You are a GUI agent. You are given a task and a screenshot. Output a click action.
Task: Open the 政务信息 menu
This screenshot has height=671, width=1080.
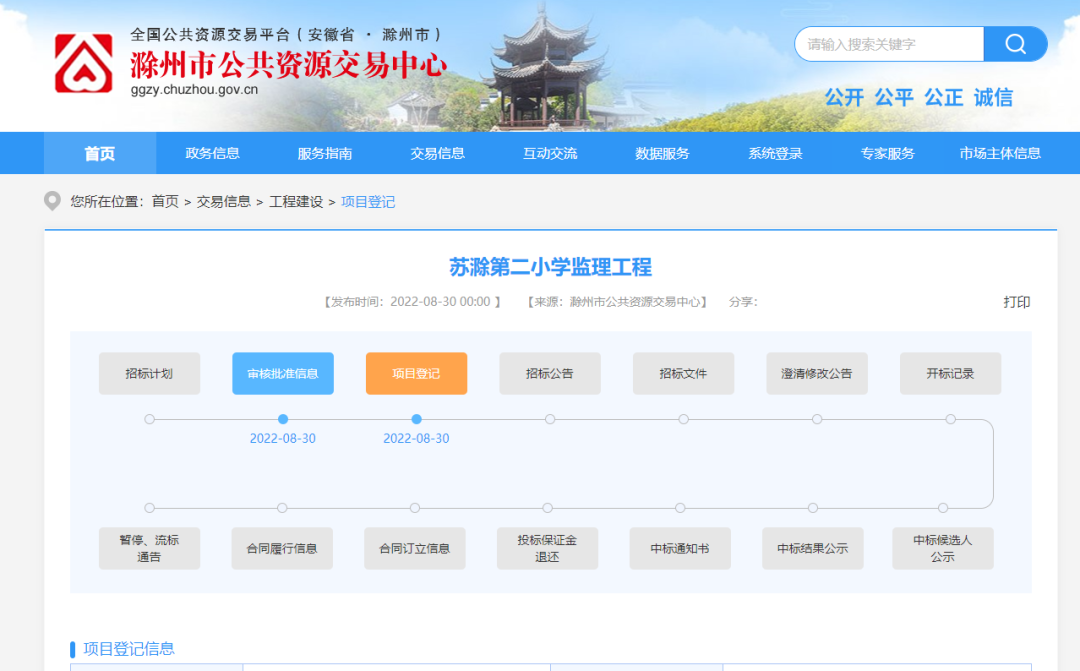(x=211, y=153)
